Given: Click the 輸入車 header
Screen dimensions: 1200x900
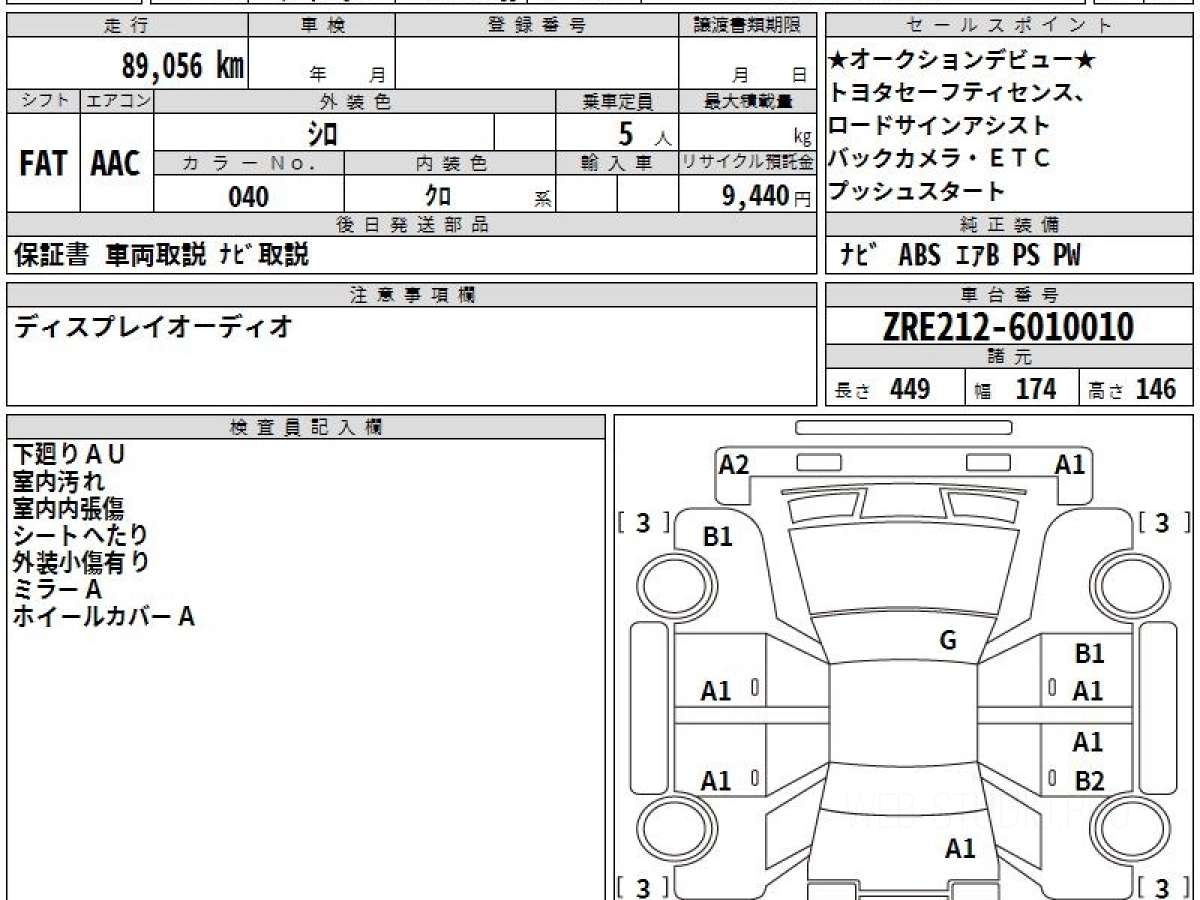Looking at the screenshot, I should 617,163.
